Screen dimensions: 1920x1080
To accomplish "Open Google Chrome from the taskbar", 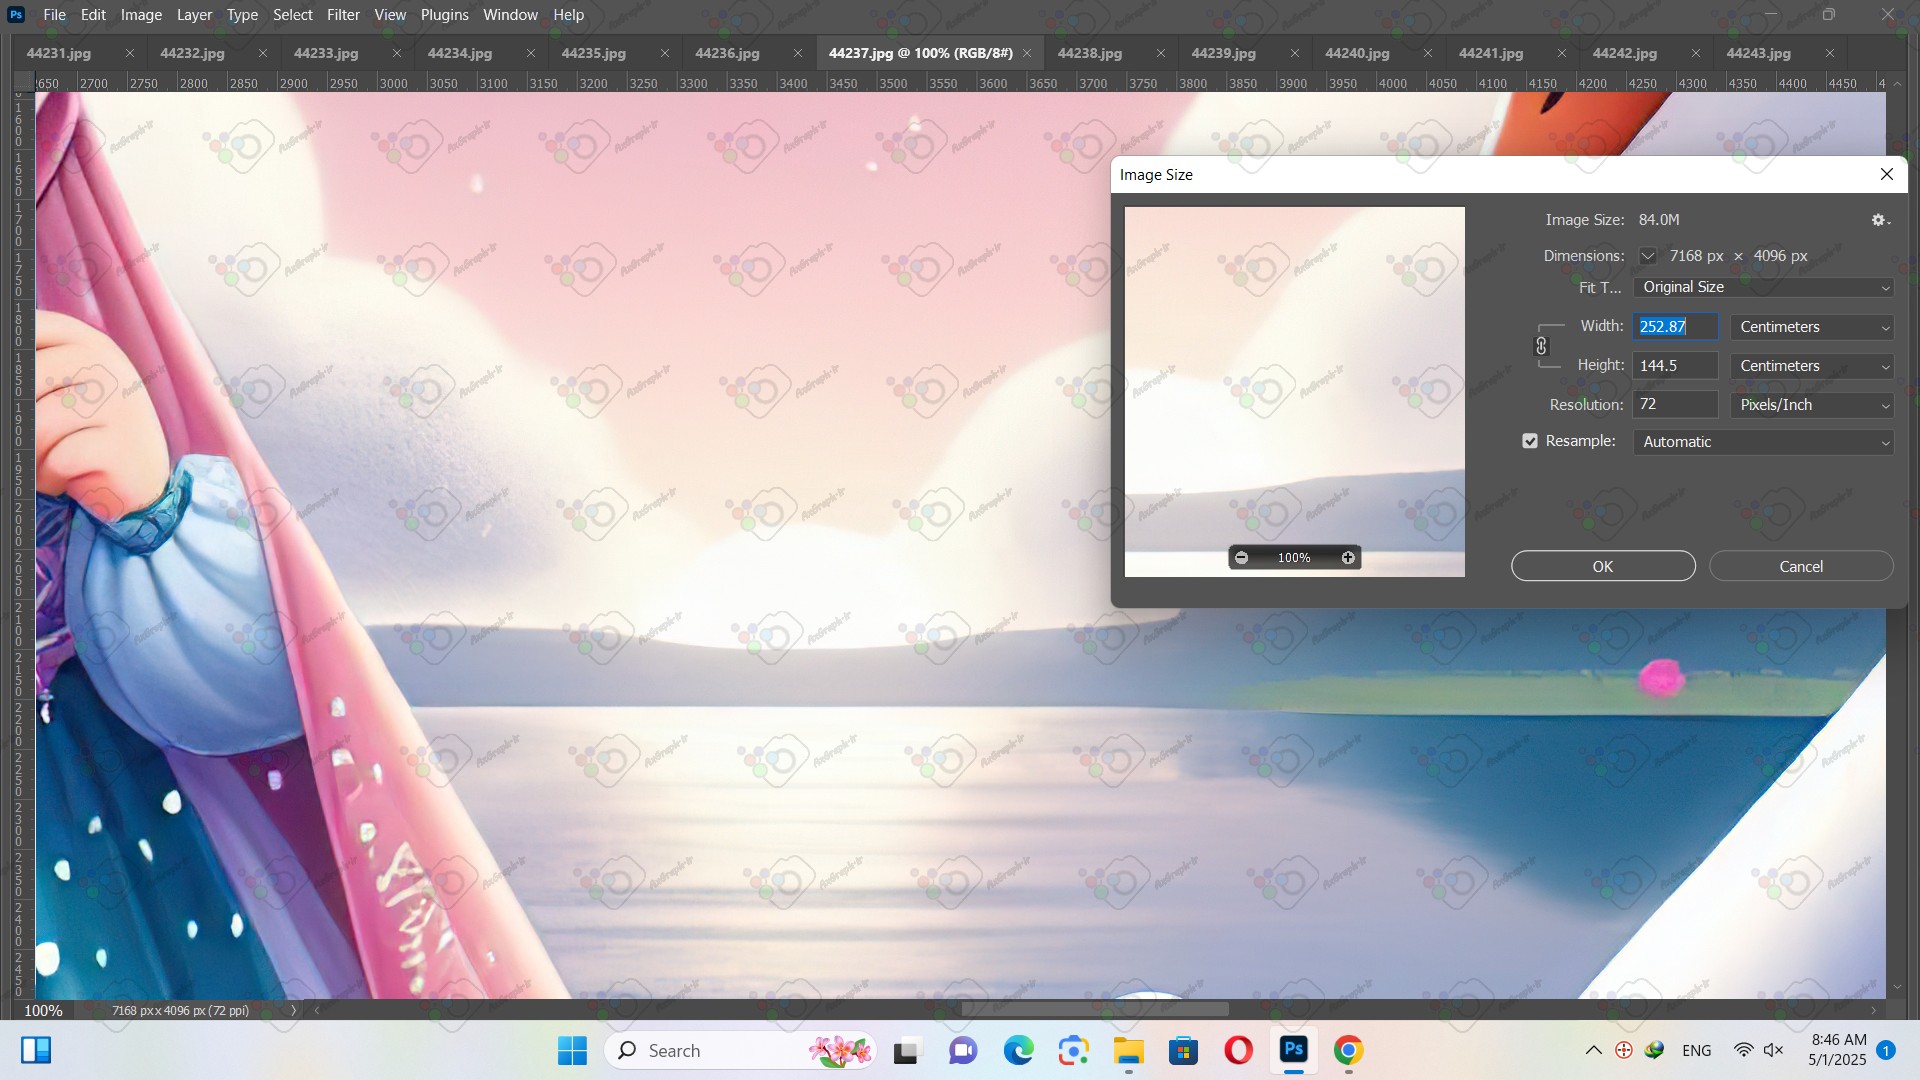I will point(1348,1051).
